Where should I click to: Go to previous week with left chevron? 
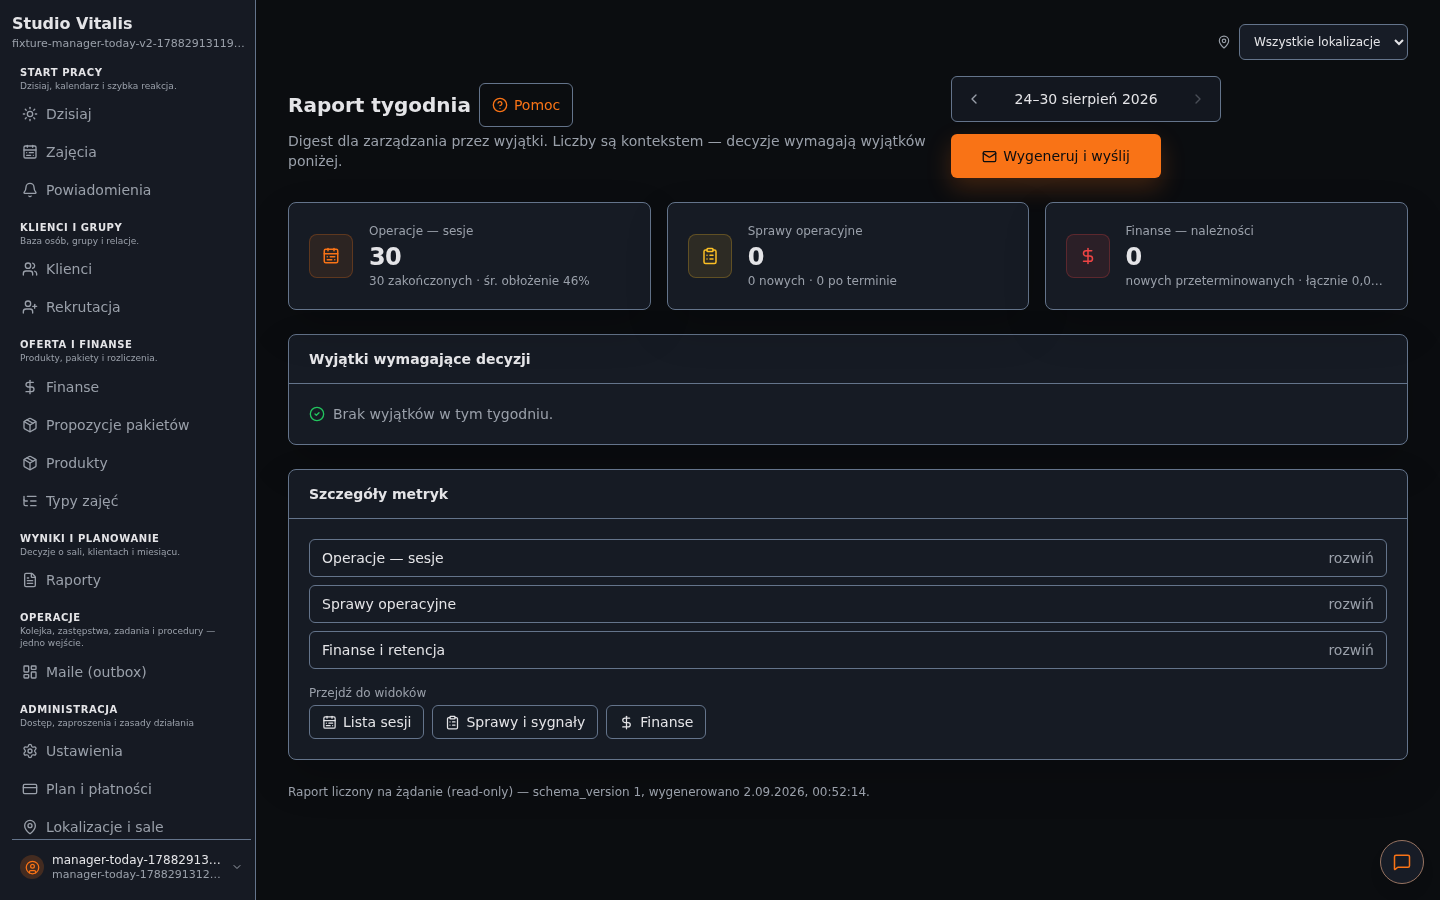pos(974,99)
